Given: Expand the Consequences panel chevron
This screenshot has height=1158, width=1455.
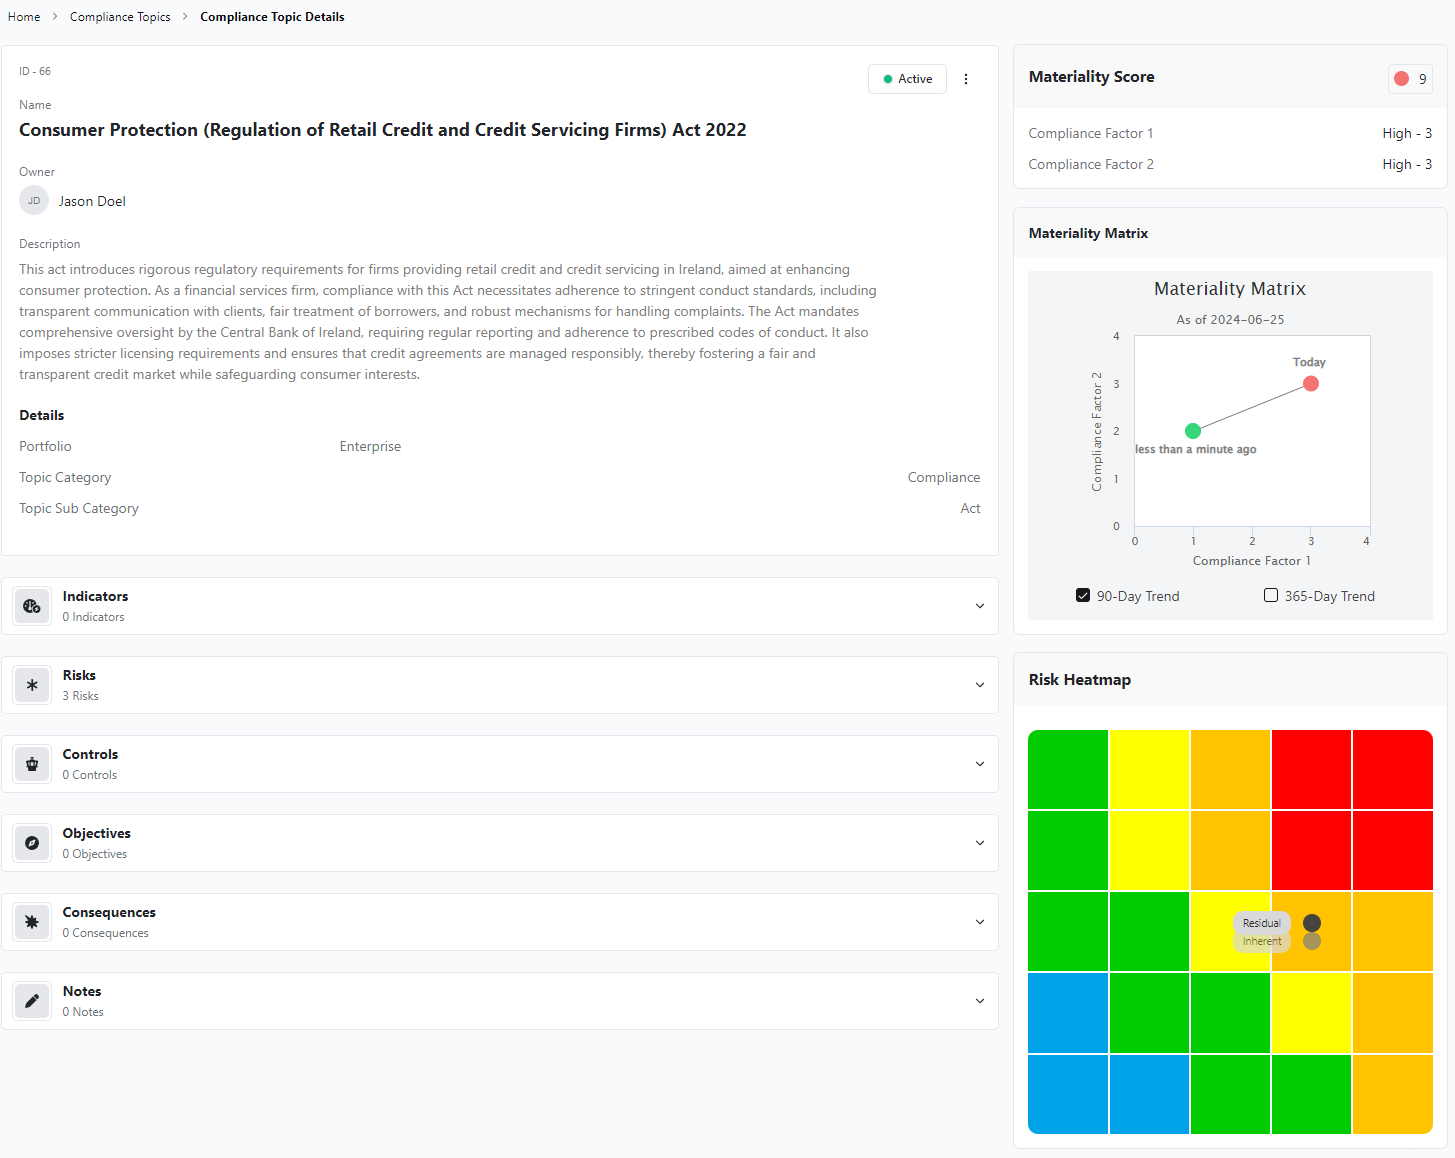Looking at the screenshot, I should (980, 922).
